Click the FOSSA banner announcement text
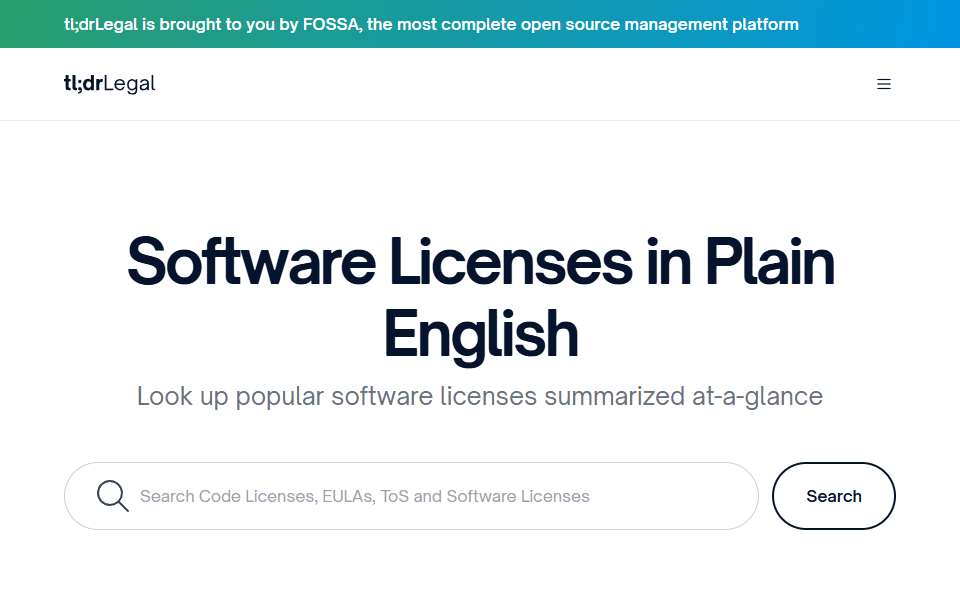 click(431, 24)
